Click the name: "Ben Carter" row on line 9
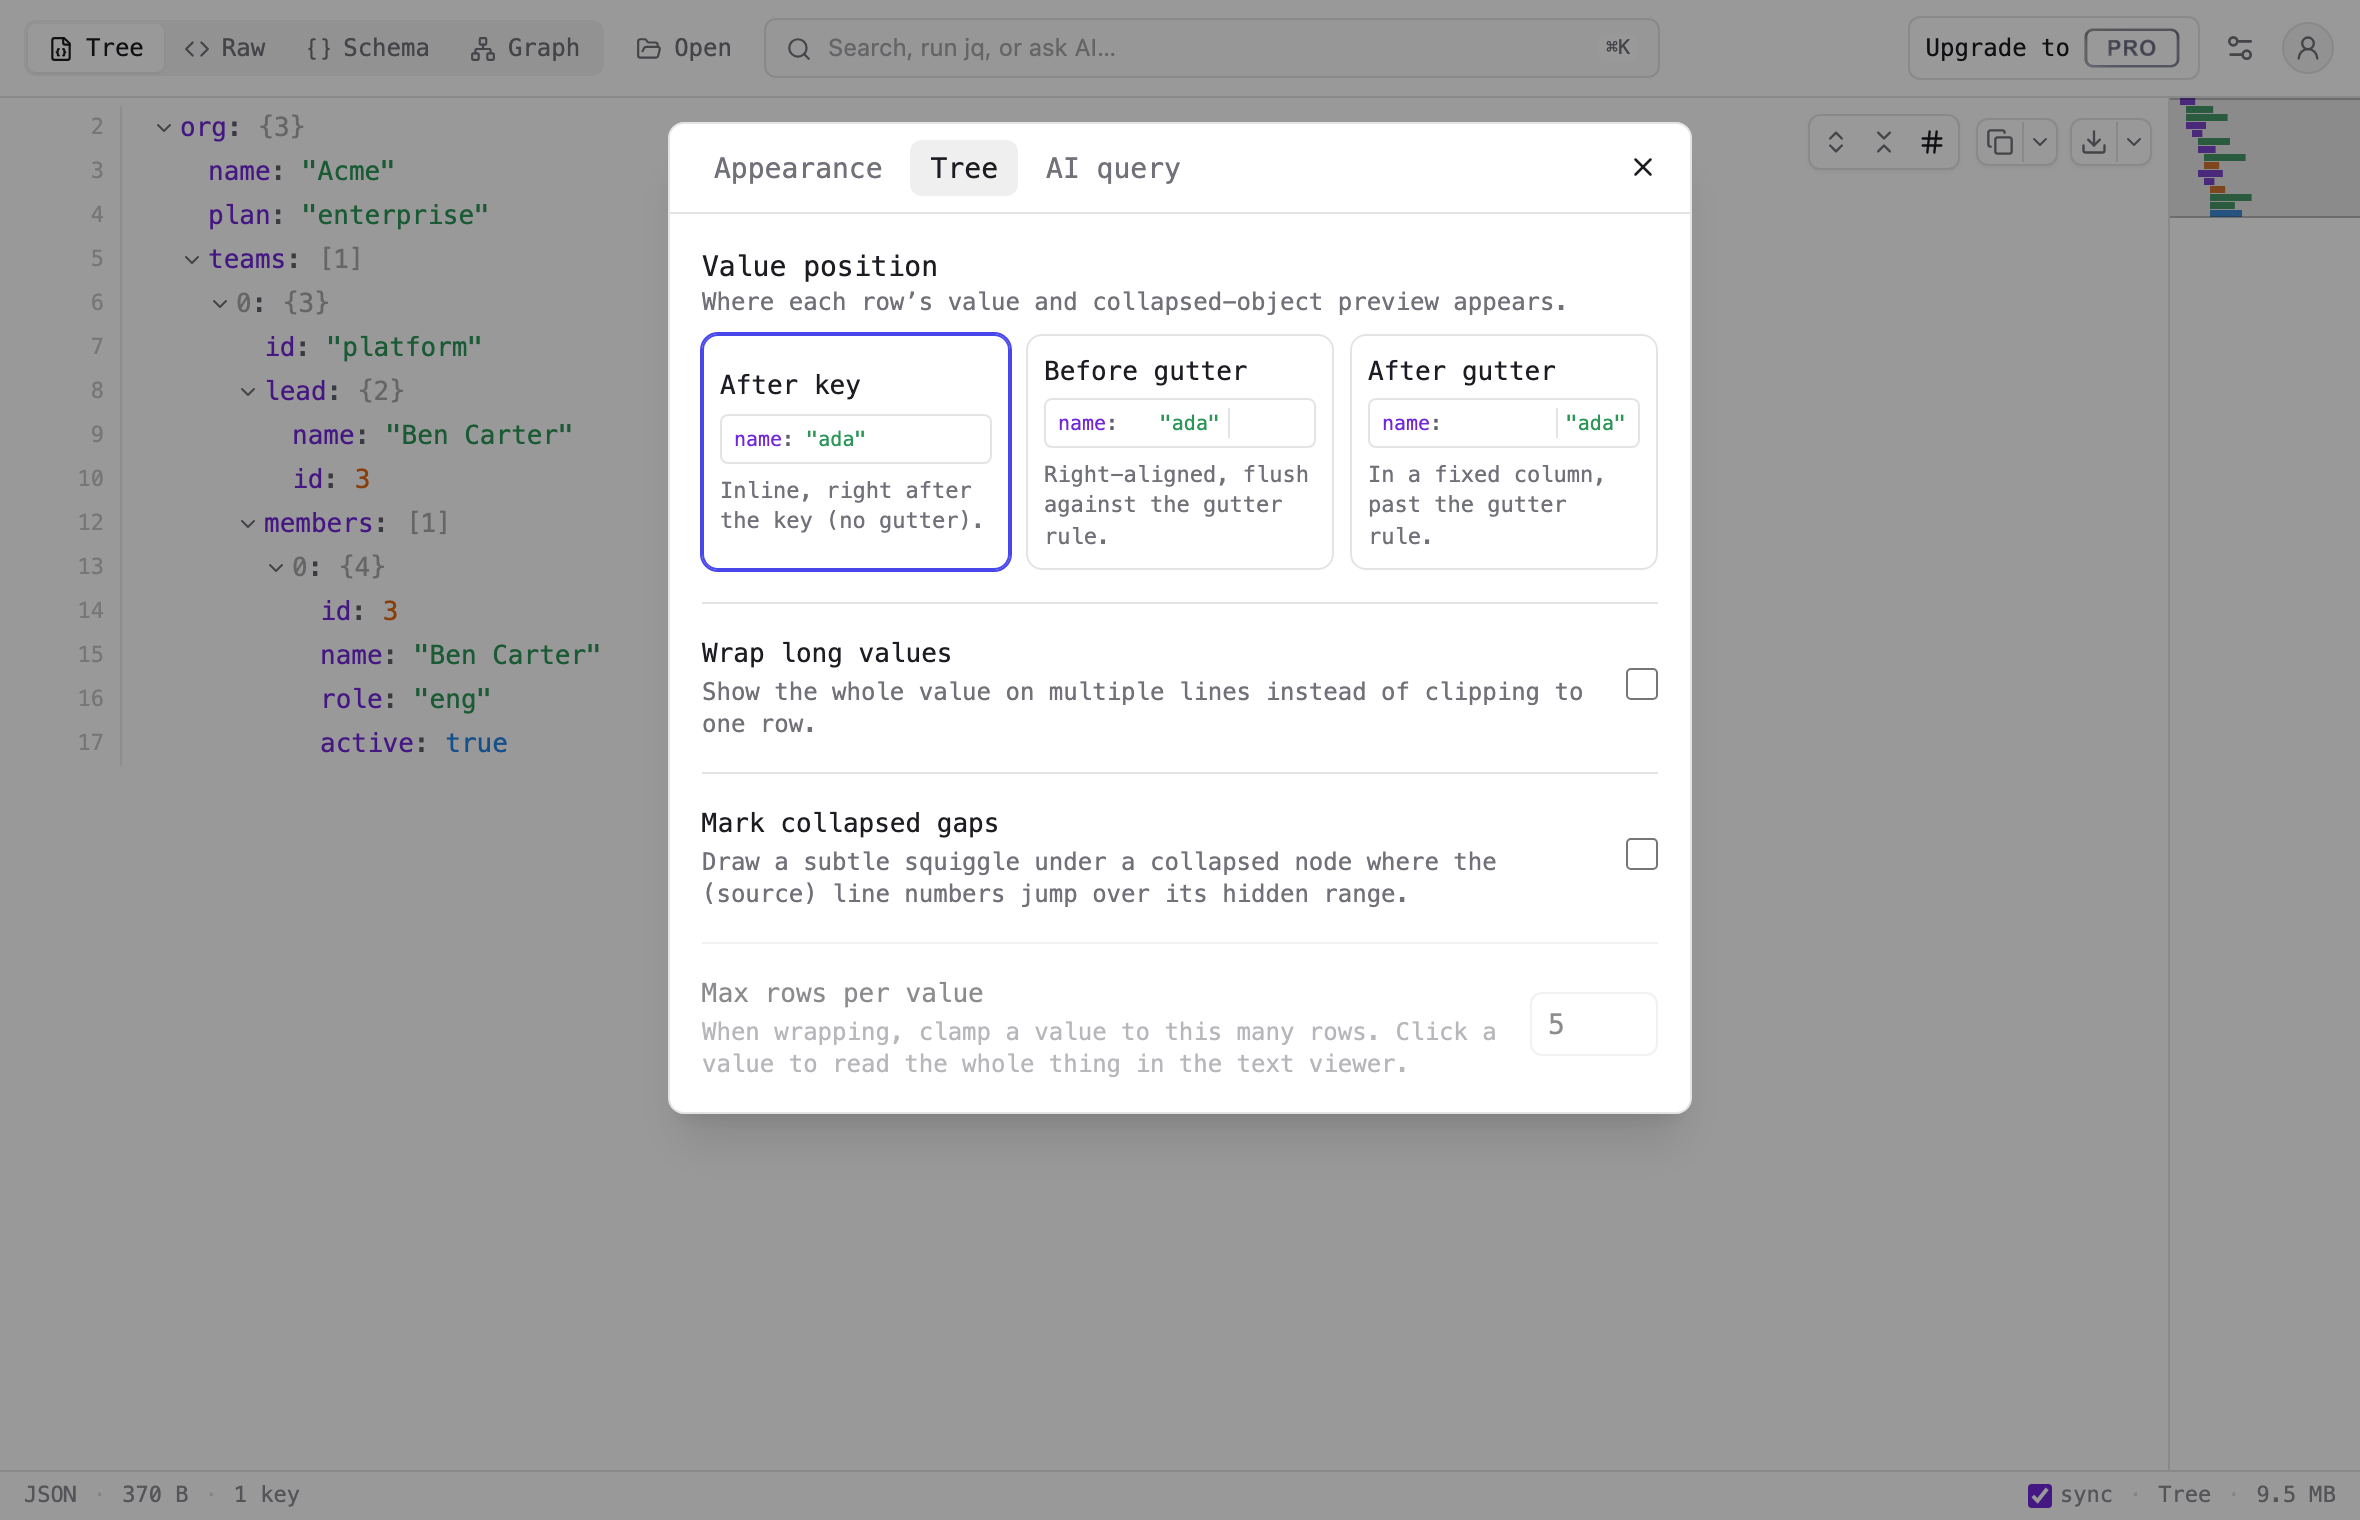 (432, 435)
